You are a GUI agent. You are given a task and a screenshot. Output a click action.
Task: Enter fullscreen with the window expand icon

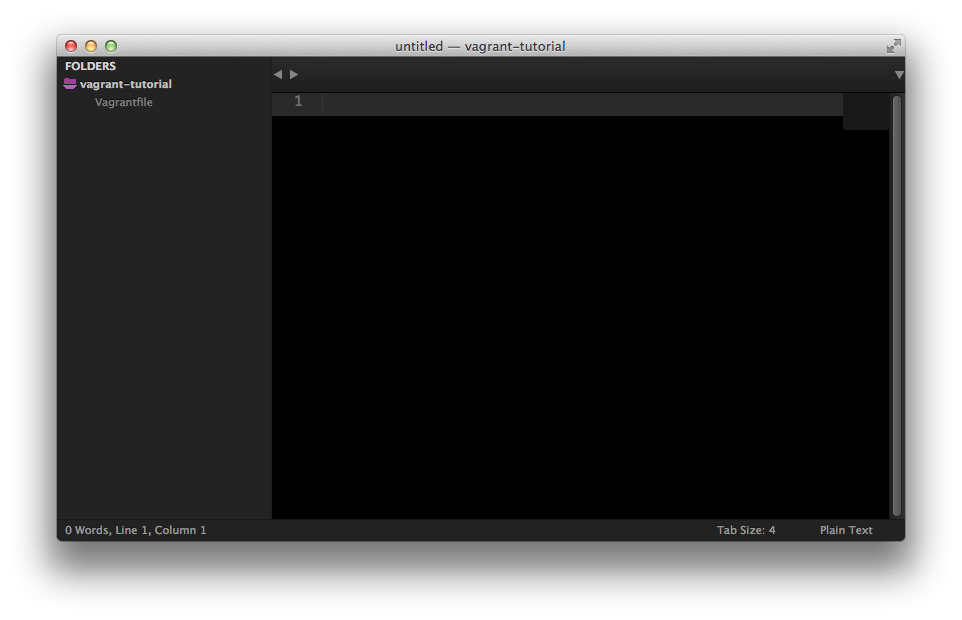pyautogui.click(x=894, y=46)
